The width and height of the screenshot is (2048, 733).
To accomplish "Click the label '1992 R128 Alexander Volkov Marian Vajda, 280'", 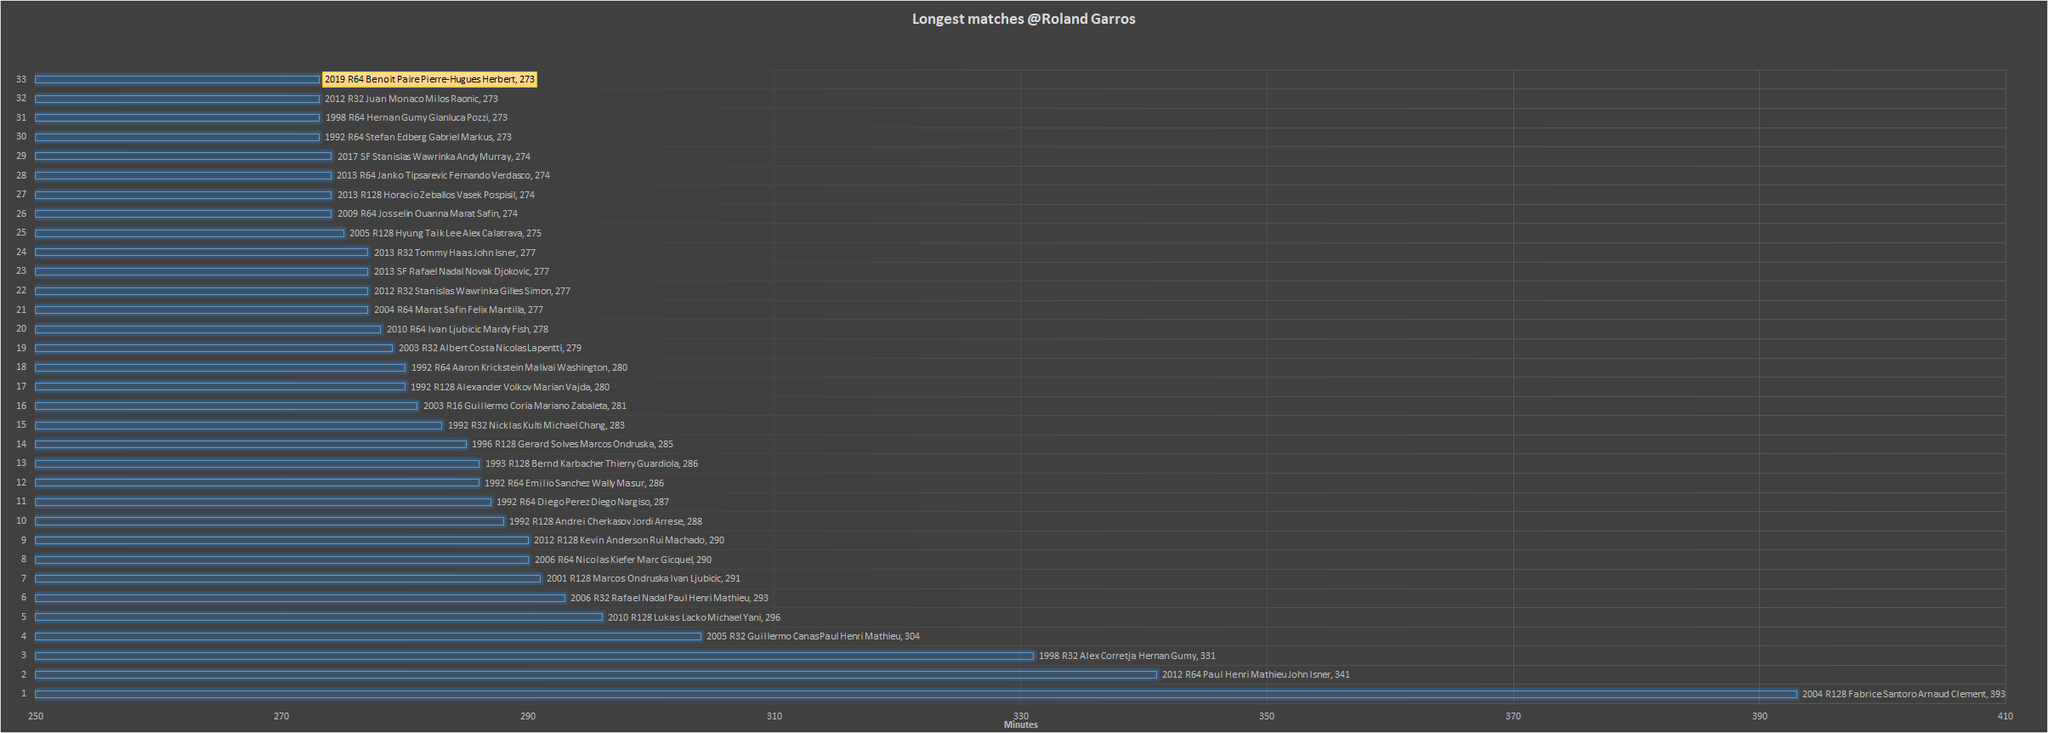I will point(510,387).
